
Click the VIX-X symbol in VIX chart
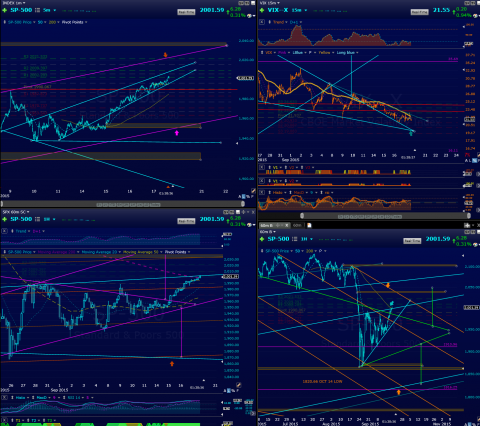click(278, 10)
